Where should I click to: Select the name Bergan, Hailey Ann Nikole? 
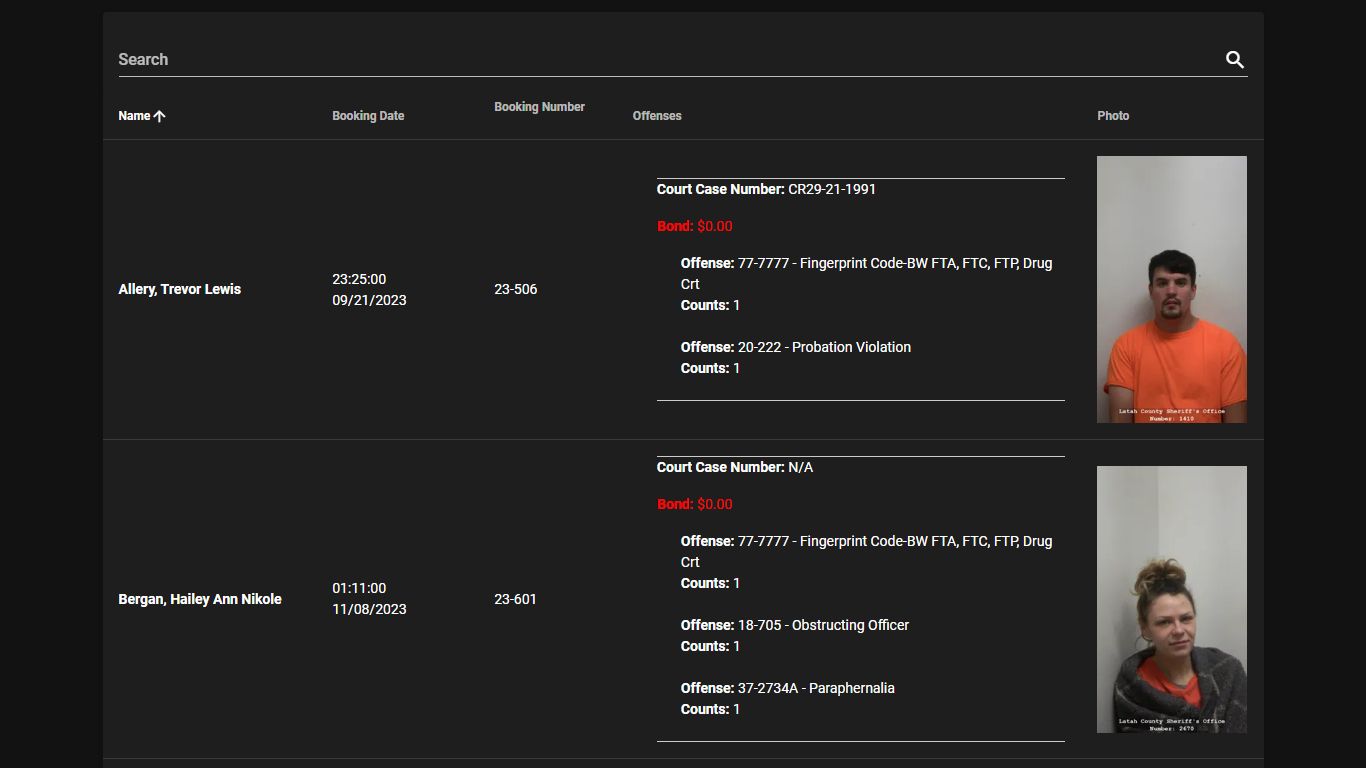point(200,599)
